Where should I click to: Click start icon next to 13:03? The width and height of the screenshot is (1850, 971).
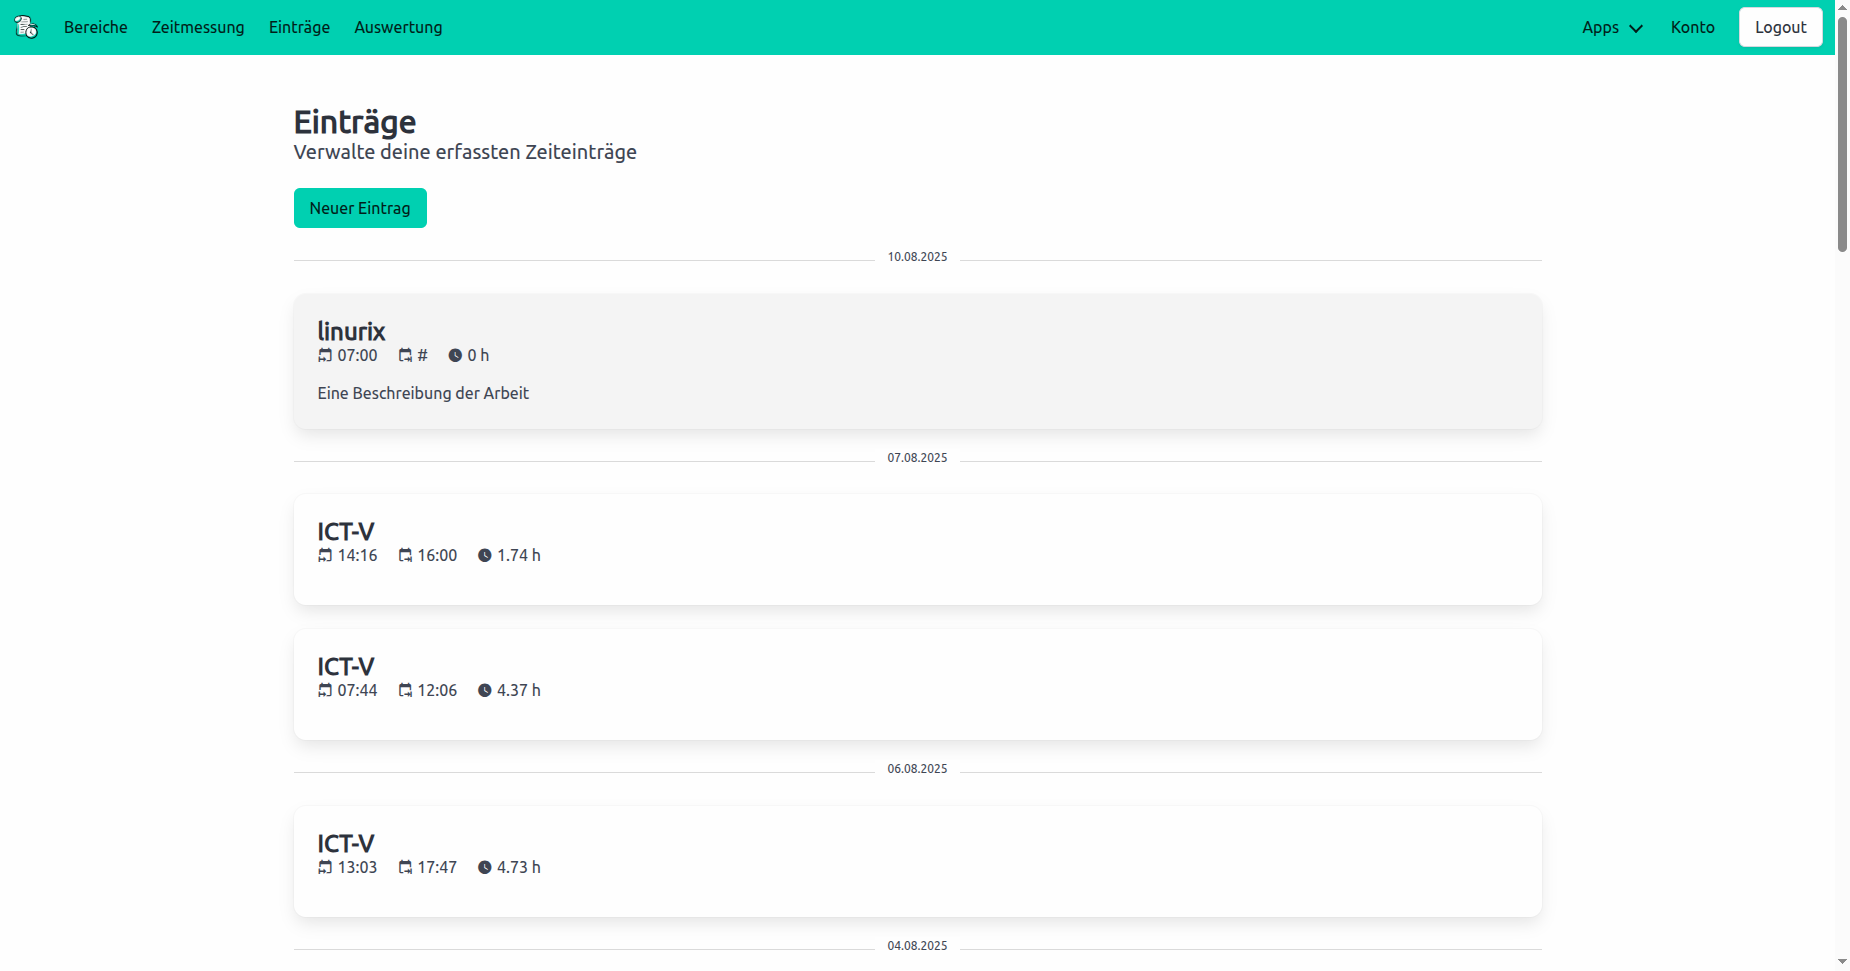[x=325, y=867]
